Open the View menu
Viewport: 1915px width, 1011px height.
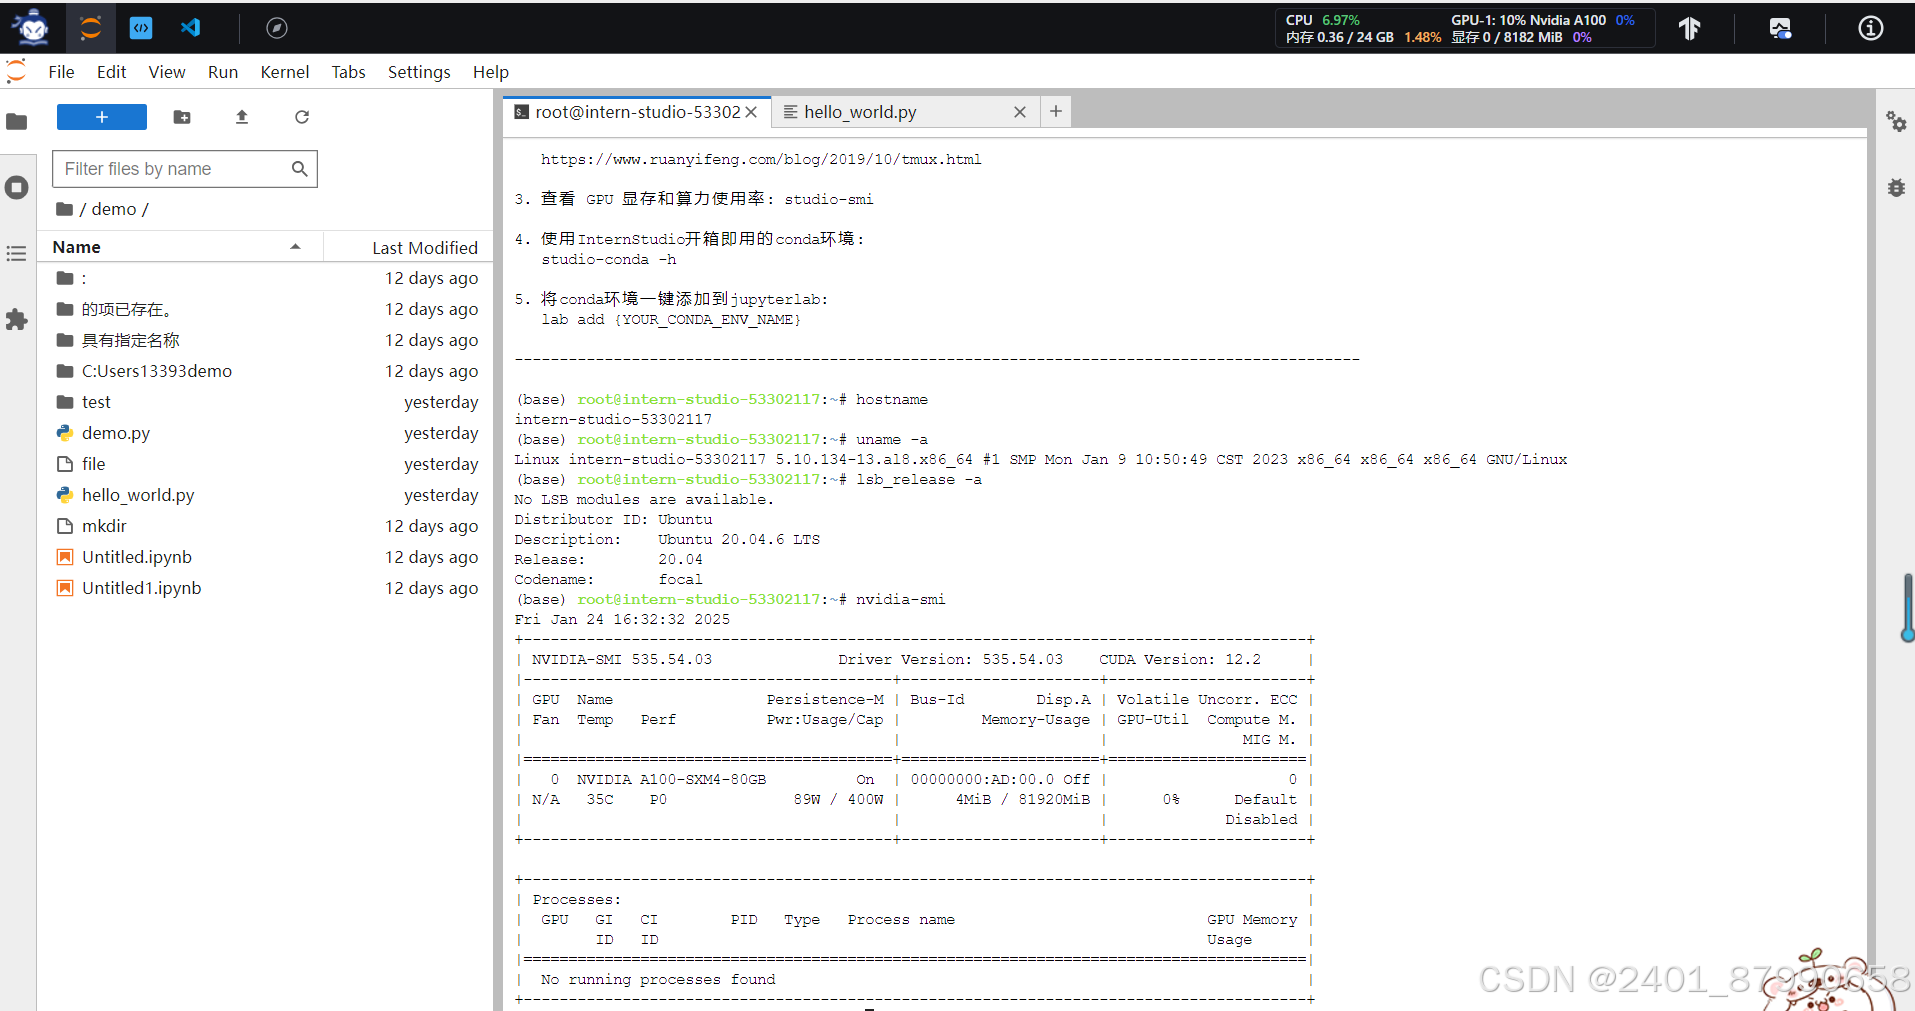167,72
